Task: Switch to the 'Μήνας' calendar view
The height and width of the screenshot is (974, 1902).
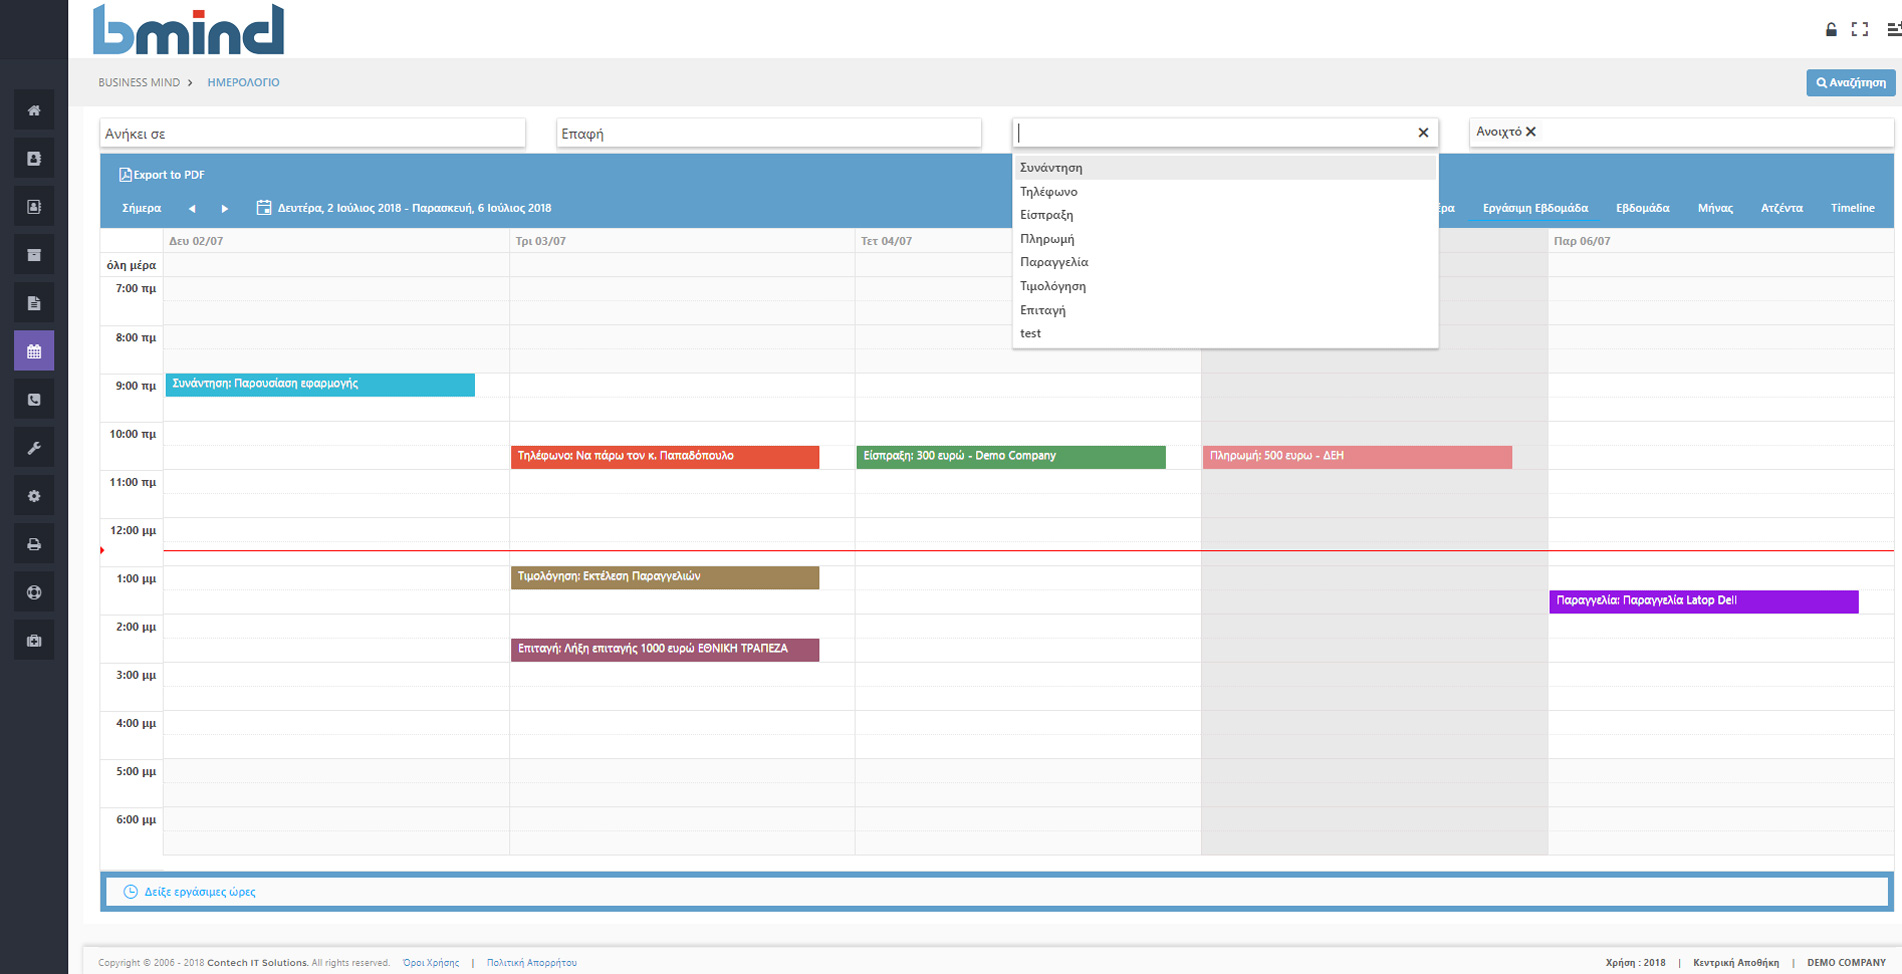Action: pos(1715,208)
